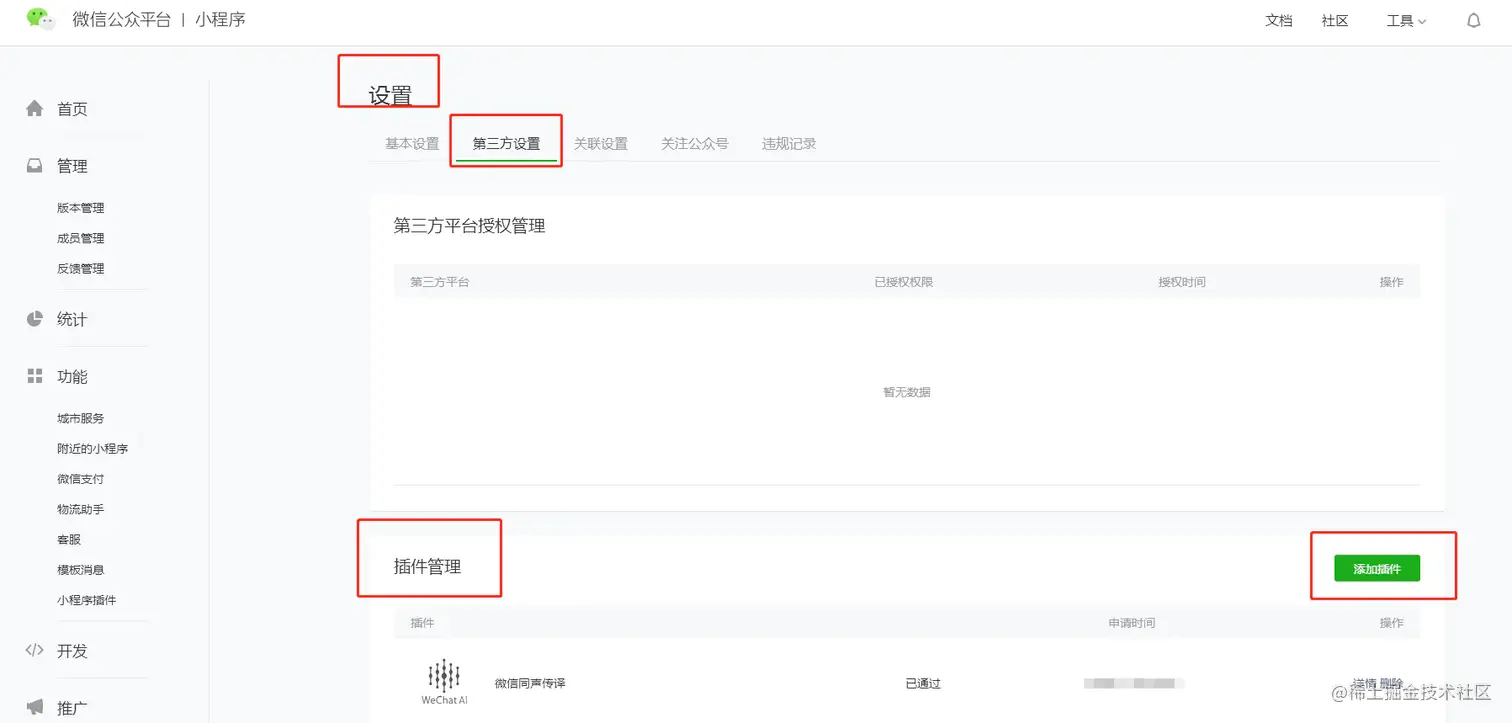Image resolution: width=1512 pixels, height=723 pixels.
Task: Switch to the 基本设置 tab
Action: click(x=412, y=143)
